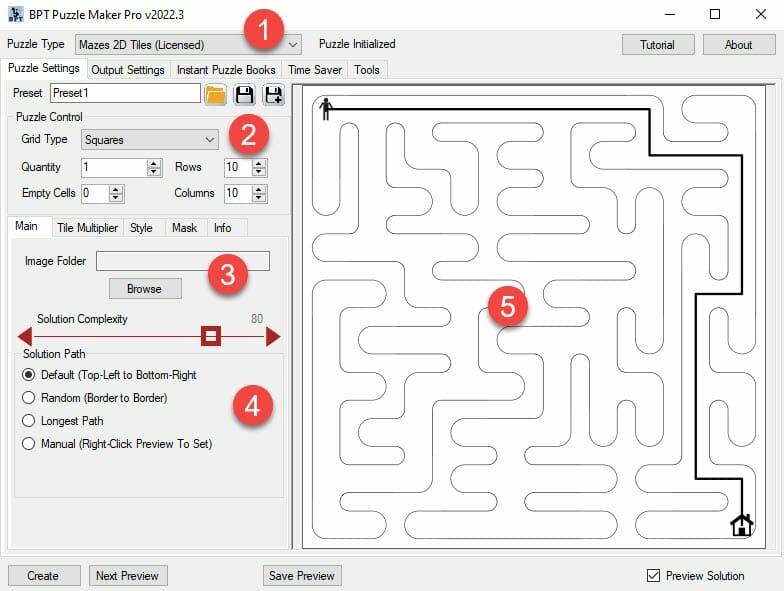784x591 pixels.
Task: Increase the Rows value with up arrow
Action: tap(258, 164)
